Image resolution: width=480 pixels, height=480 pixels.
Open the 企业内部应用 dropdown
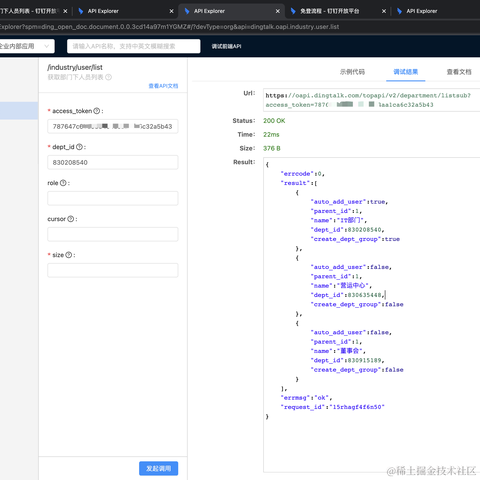click(26, 46)
